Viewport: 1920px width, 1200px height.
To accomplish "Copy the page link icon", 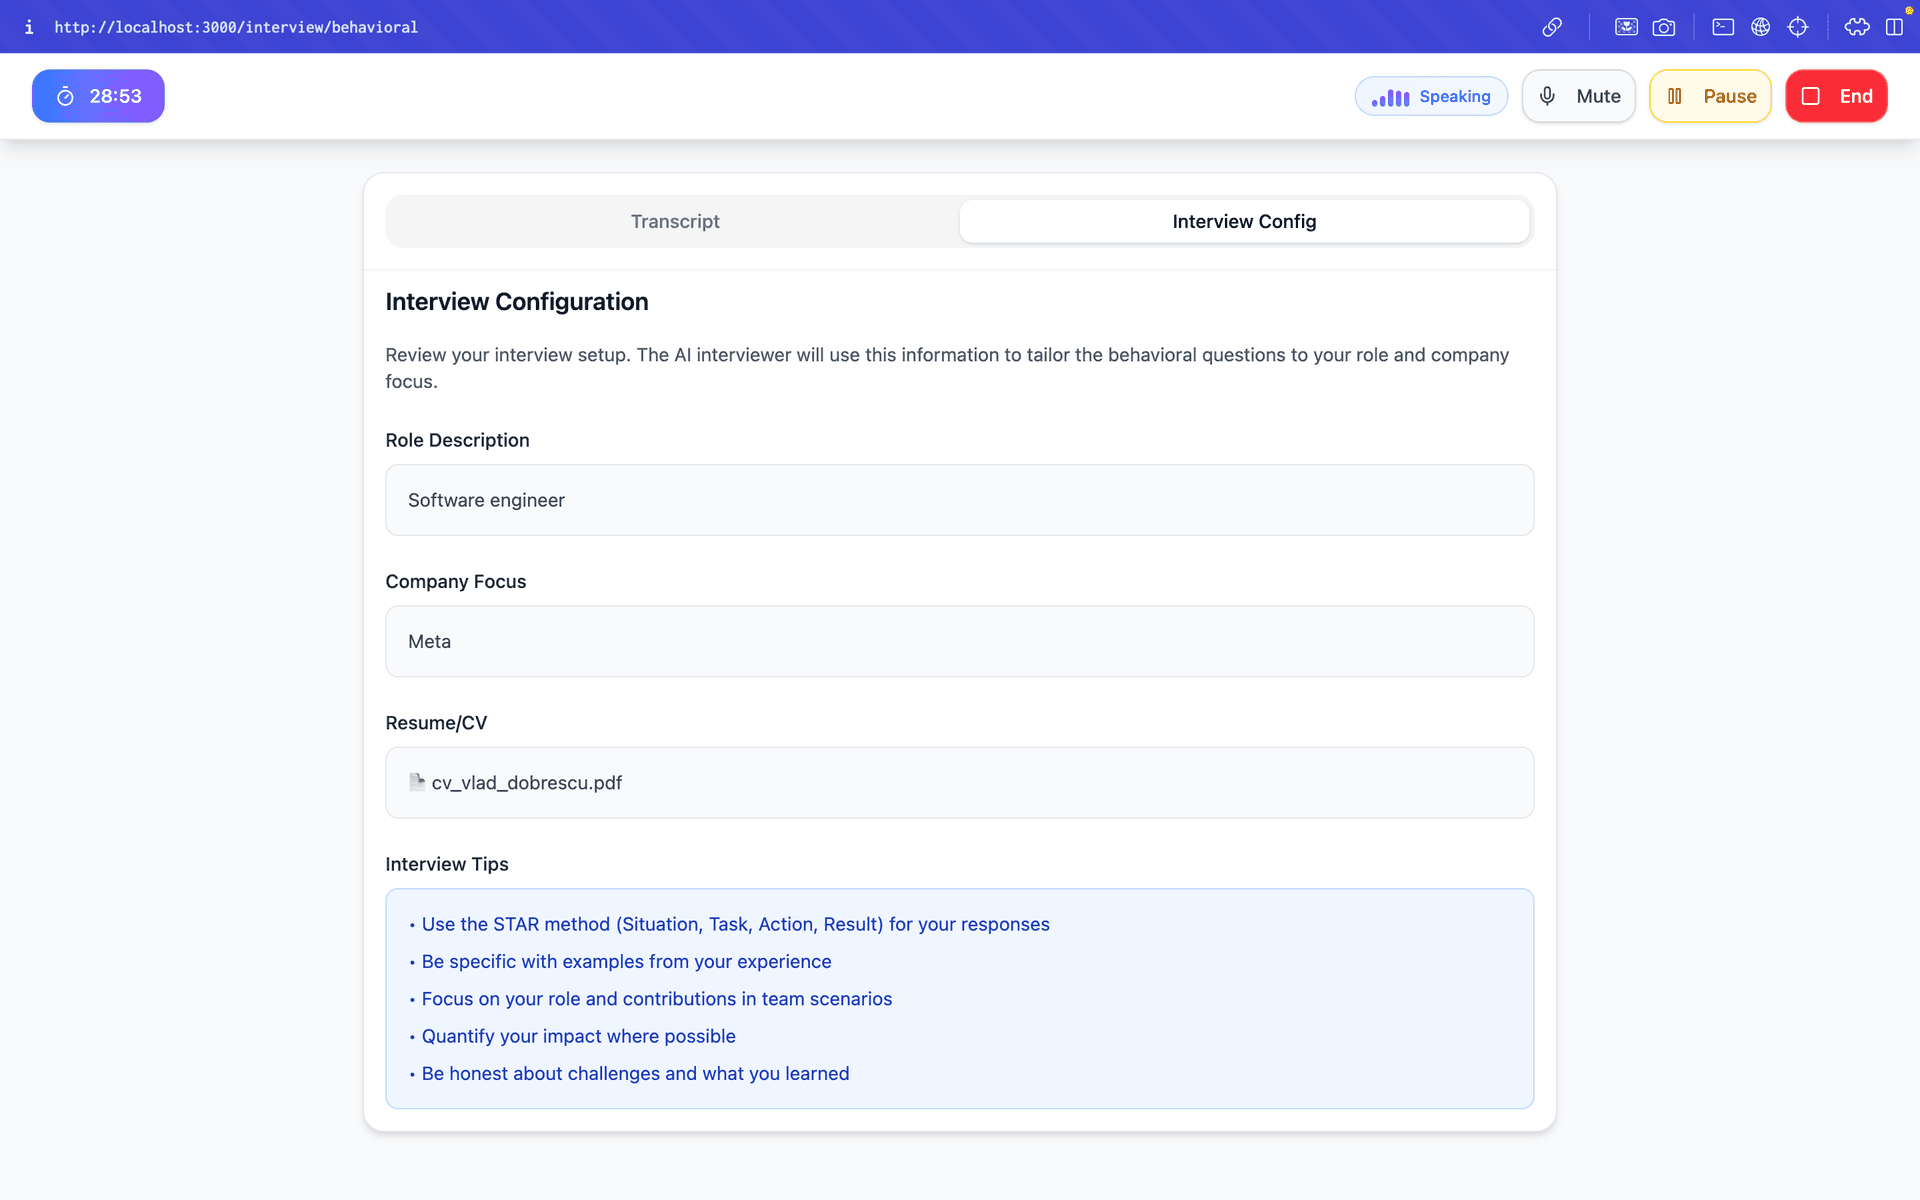I will point(1552,27).
